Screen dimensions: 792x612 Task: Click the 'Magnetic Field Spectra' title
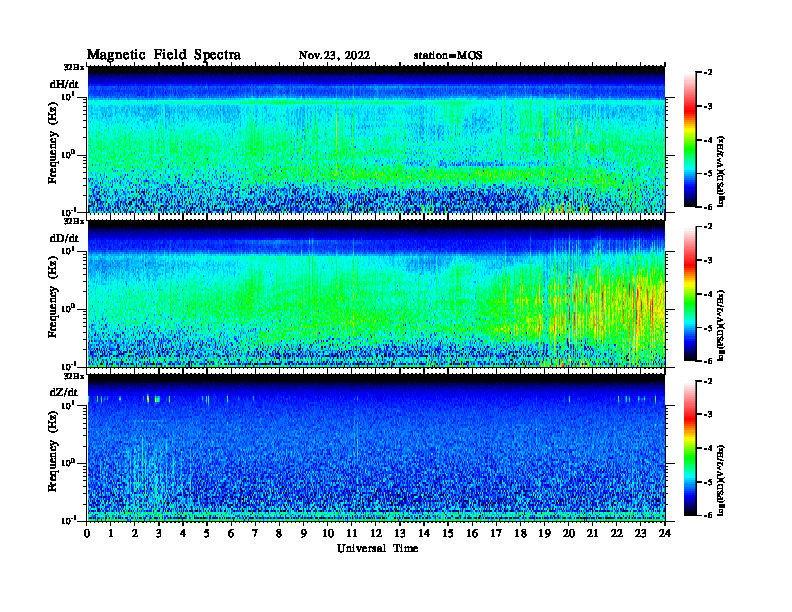pos(164,55)
